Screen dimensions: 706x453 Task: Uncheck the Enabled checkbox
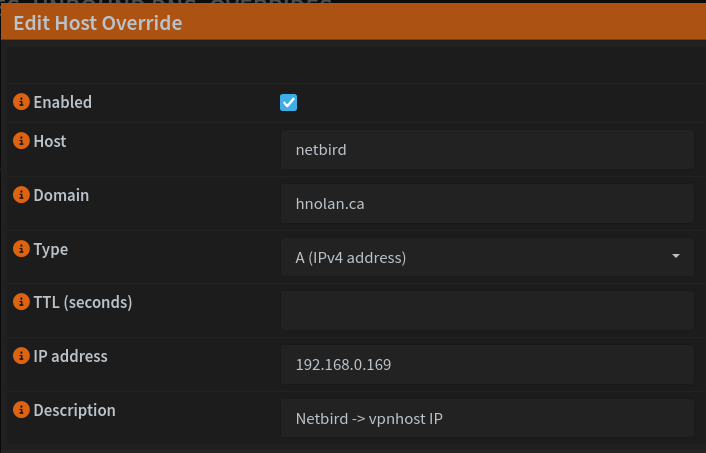pyautogui.click(x=289, y=102)
